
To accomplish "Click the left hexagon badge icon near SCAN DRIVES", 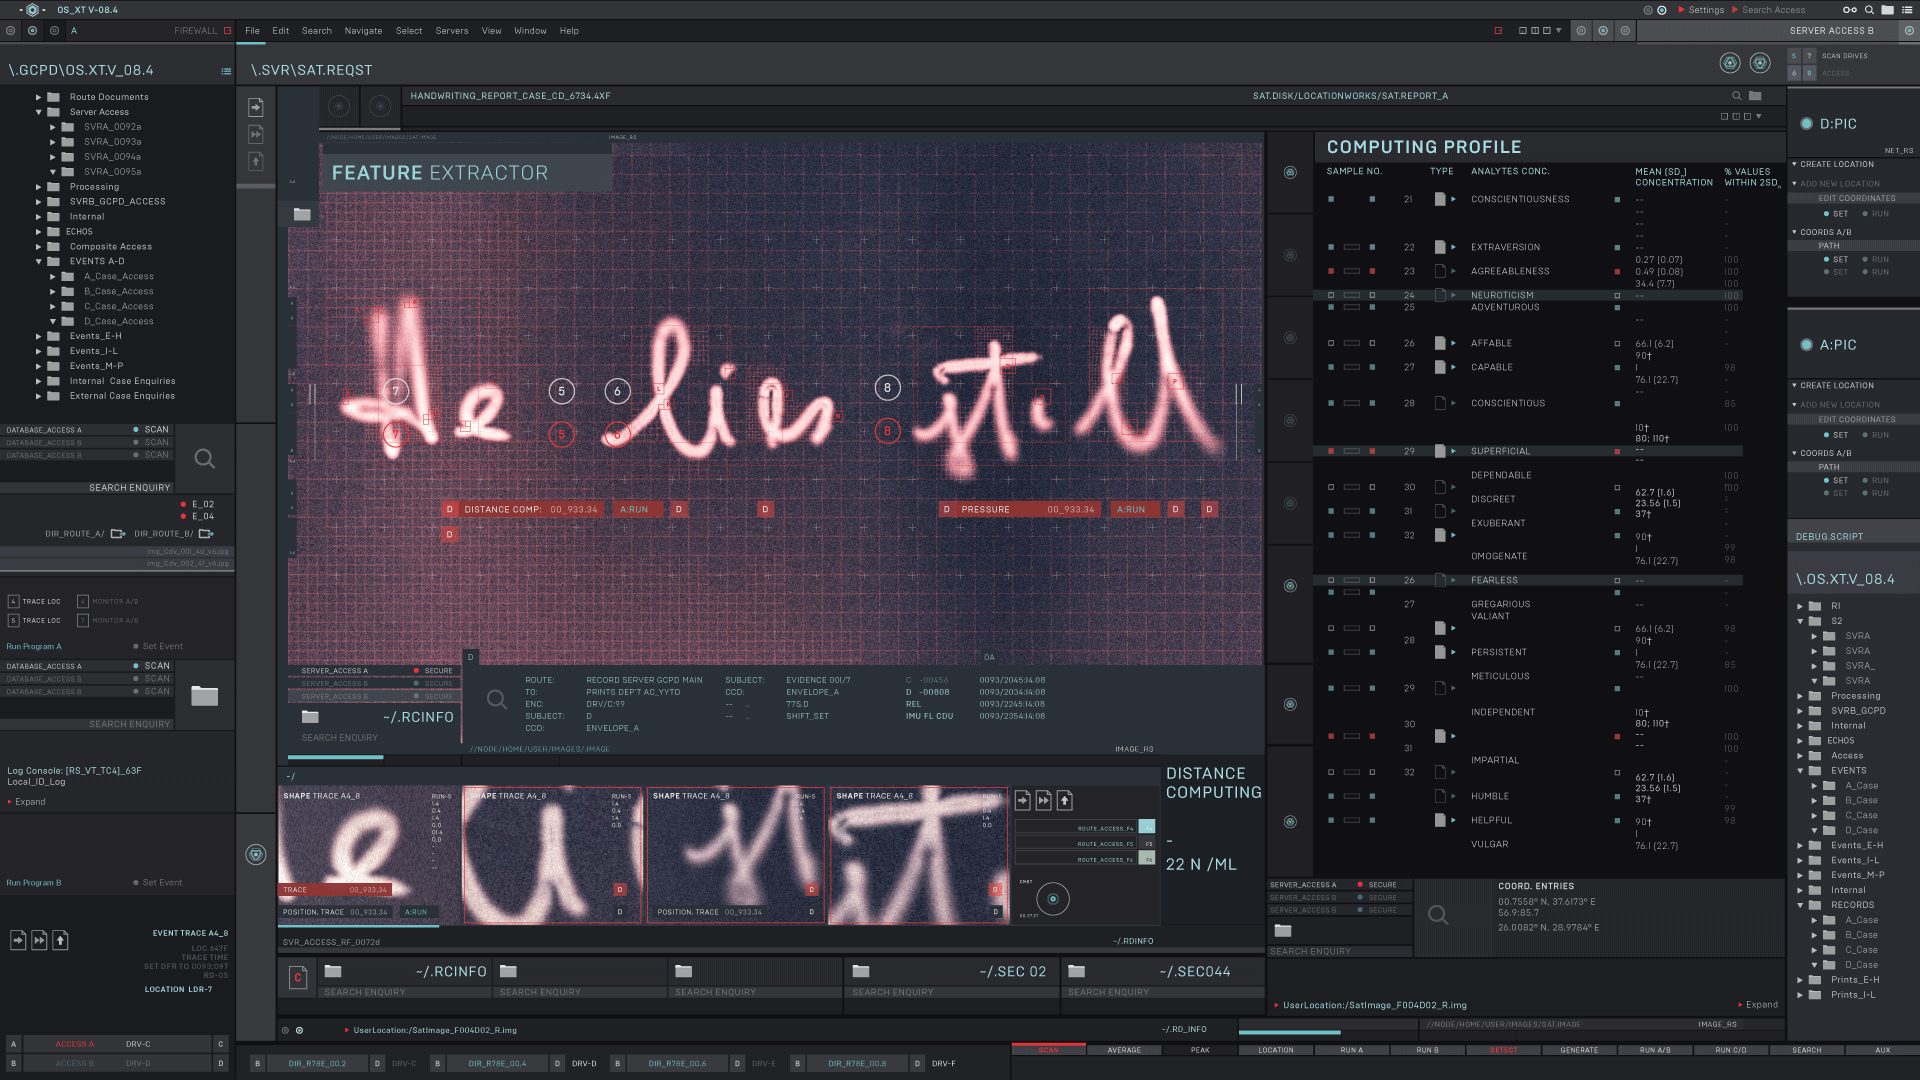I will (1730, 63).
